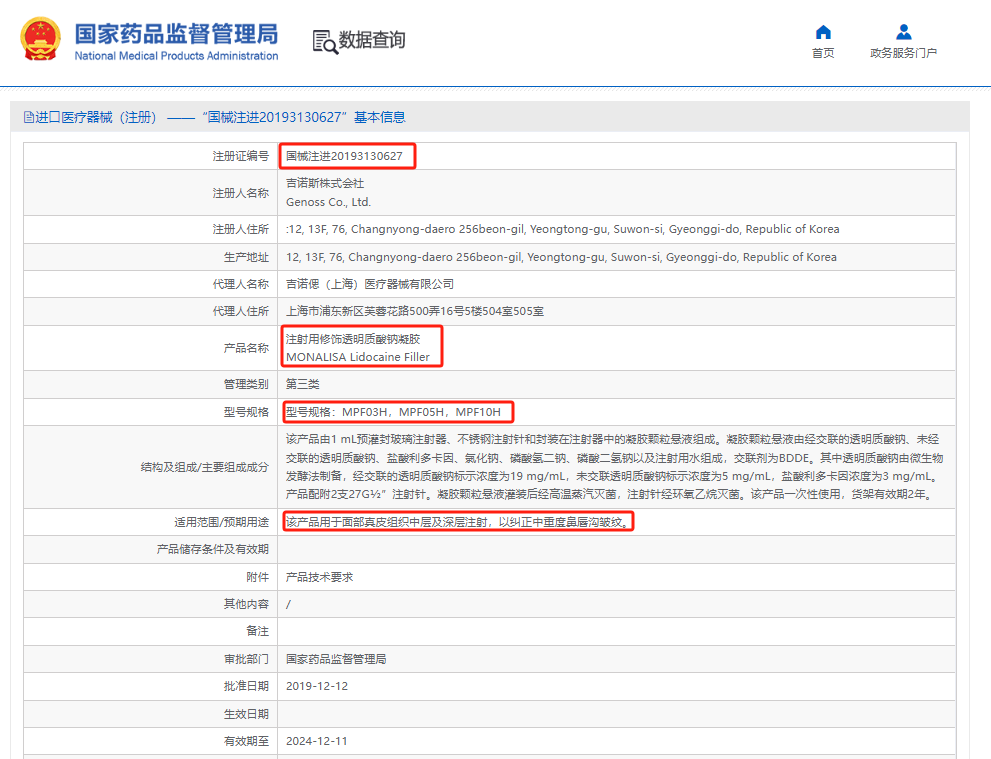
Task: Click the document icon before 进口医疗器械
Action: [x=28, y=117]
